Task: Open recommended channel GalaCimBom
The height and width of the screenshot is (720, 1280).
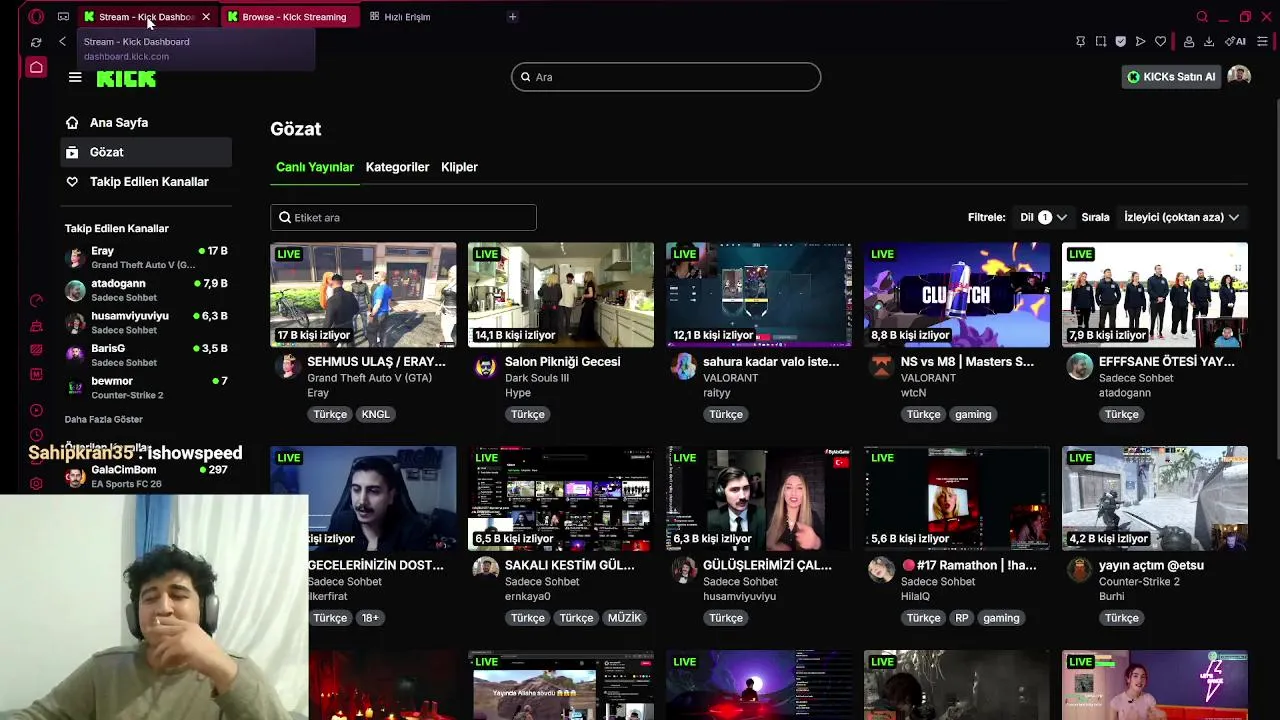Action: 146,476
